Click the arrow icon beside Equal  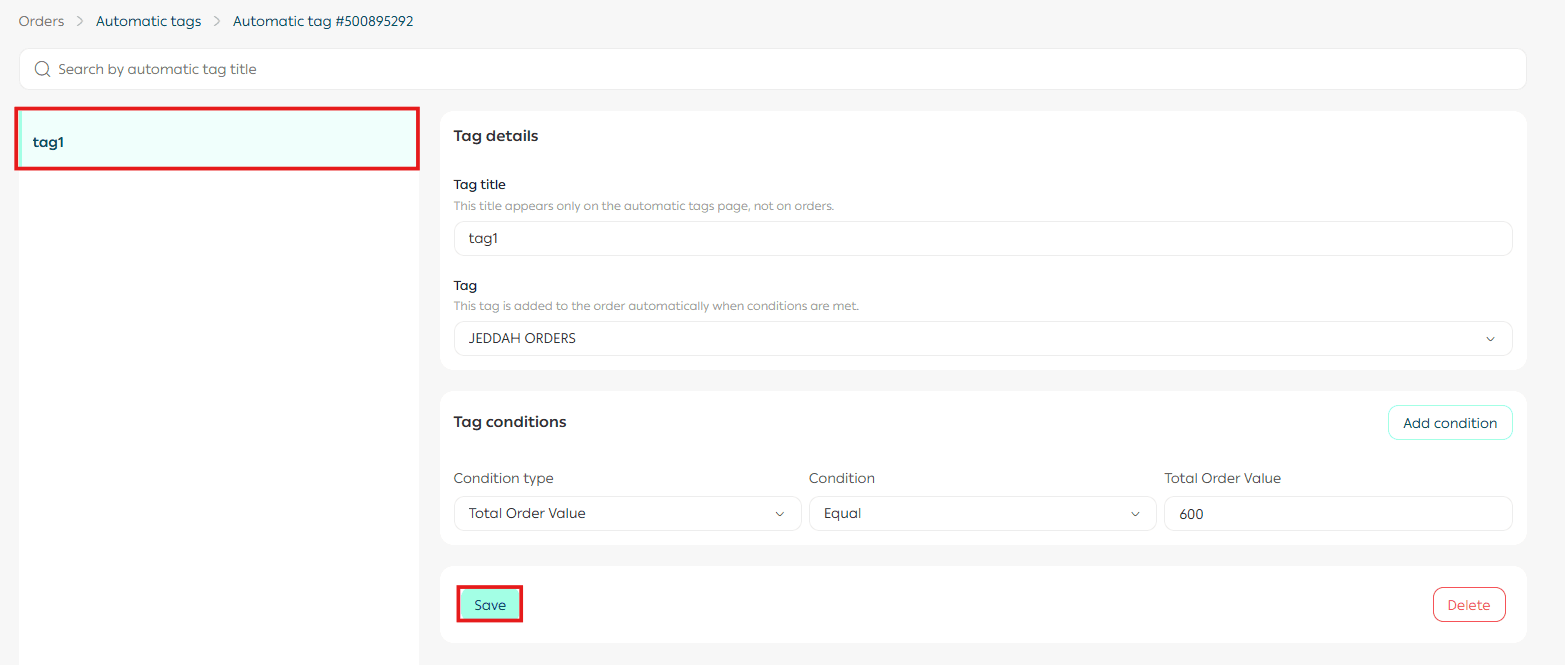(1135, 514)
